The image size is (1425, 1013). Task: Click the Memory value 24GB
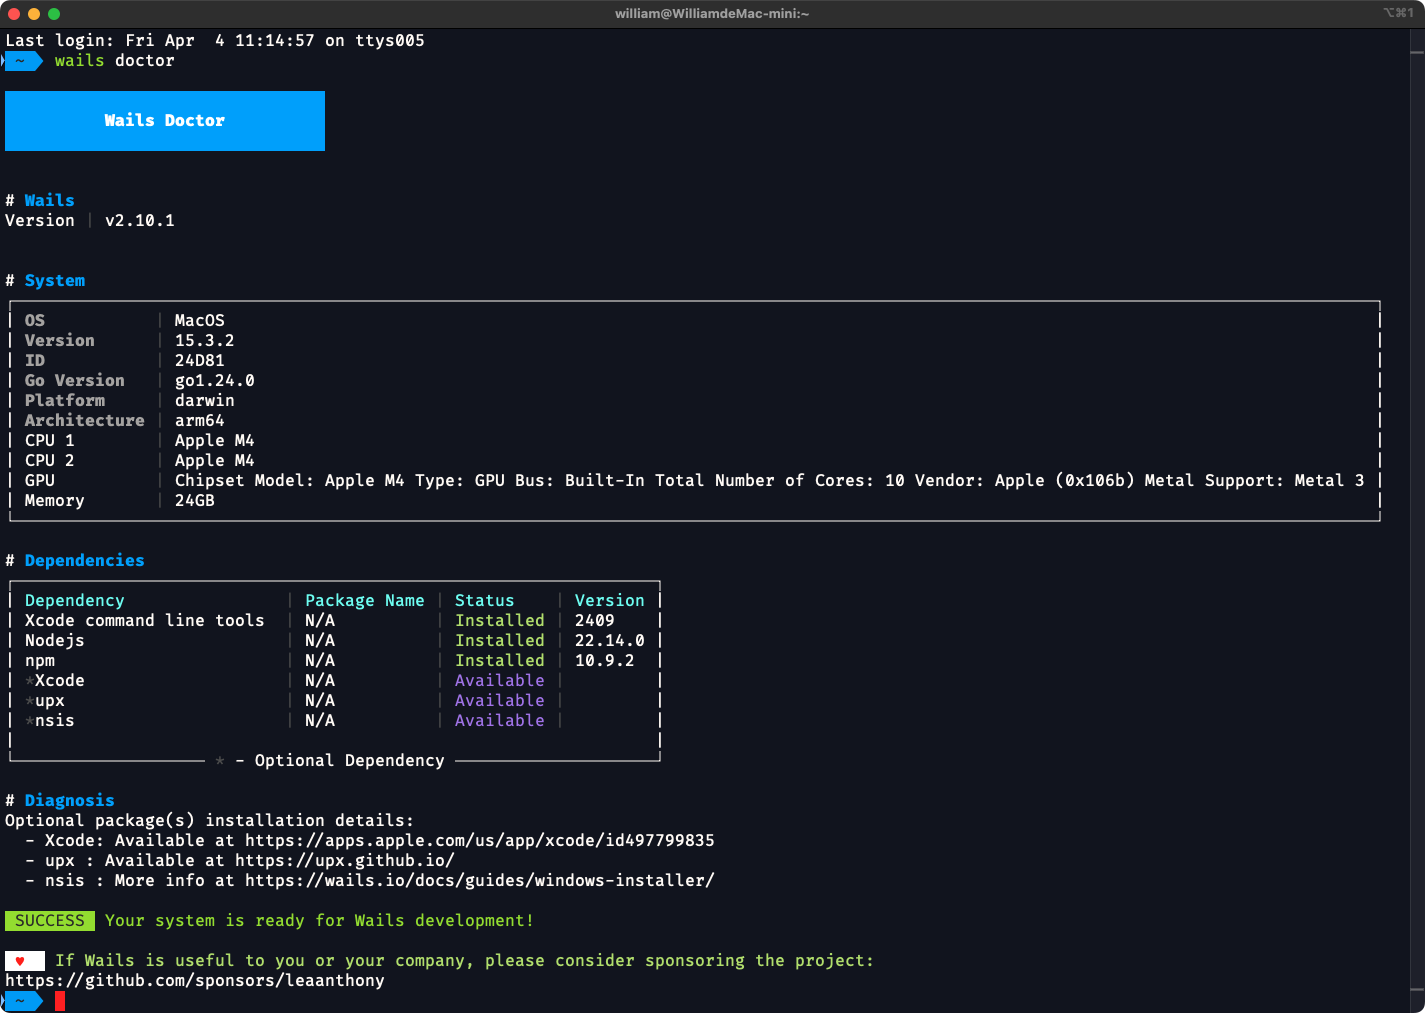point(195,501)
